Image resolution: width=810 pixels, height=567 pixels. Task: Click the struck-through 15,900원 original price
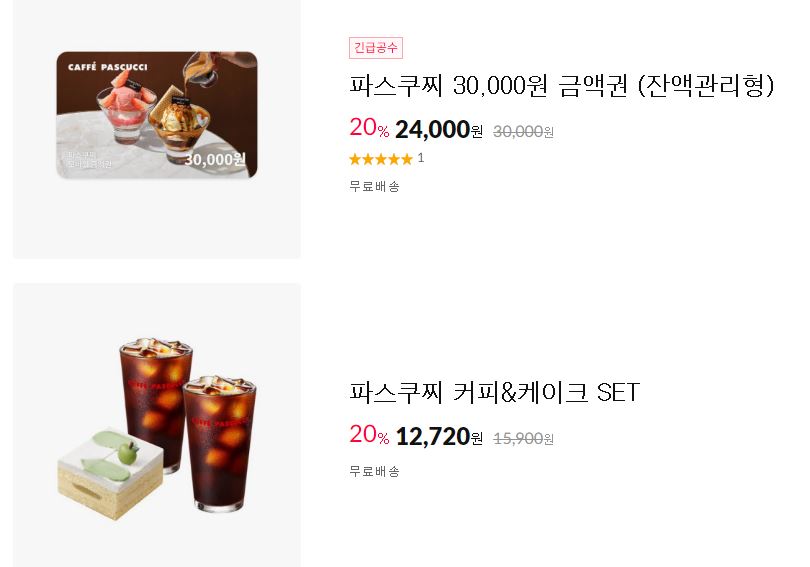[x=523, y=438]
